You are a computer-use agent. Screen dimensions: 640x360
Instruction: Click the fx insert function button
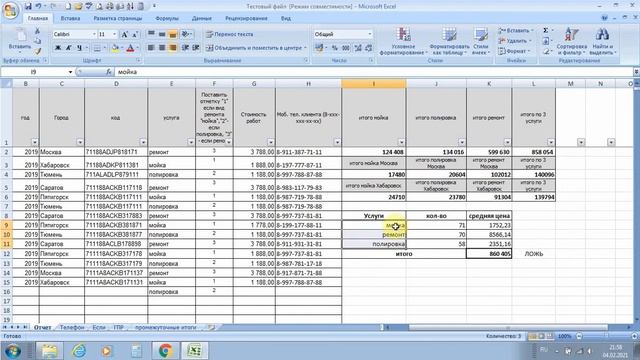(x=109, y=72)
